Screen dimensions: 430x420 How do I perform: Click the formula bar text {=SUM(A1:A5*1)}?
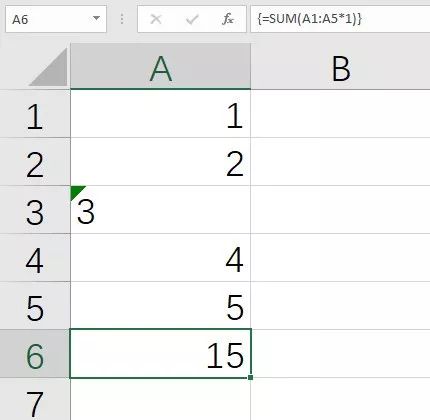[309, 19]
